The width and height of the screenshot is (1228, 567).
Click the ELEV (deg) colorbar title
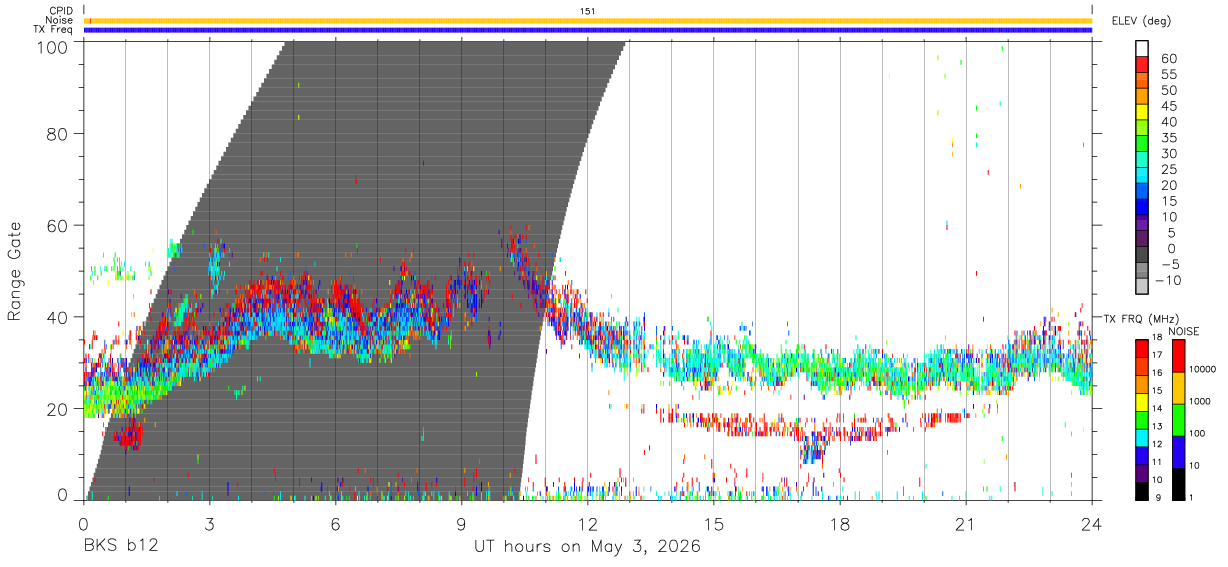tap(1141, 21)
